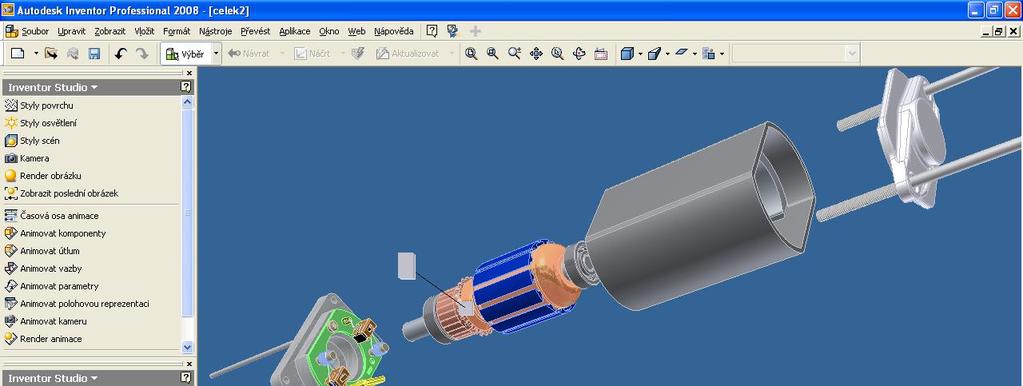Image resolution: width=1023 pixels, height=386 pixels.
Task: Open the component opacity dropdown arrow
Action: [x=722, y=54]
